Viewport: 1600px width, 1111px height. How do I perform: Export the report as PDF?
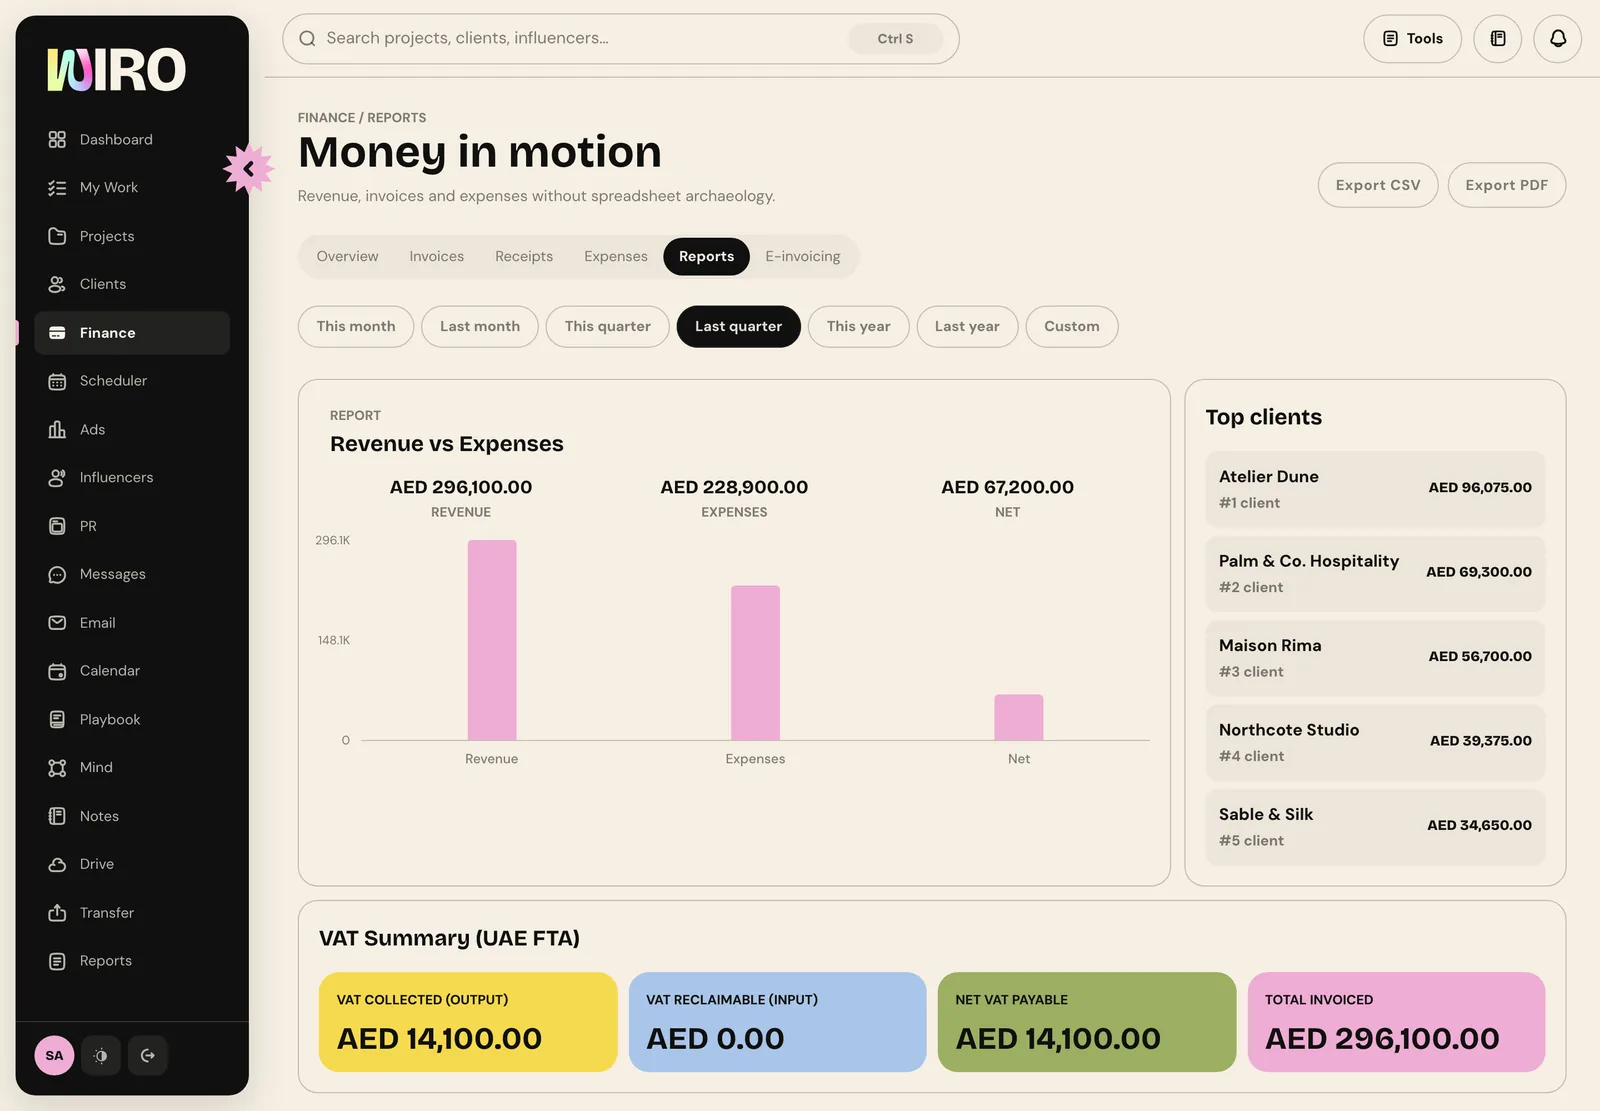tap(1507, 185)
